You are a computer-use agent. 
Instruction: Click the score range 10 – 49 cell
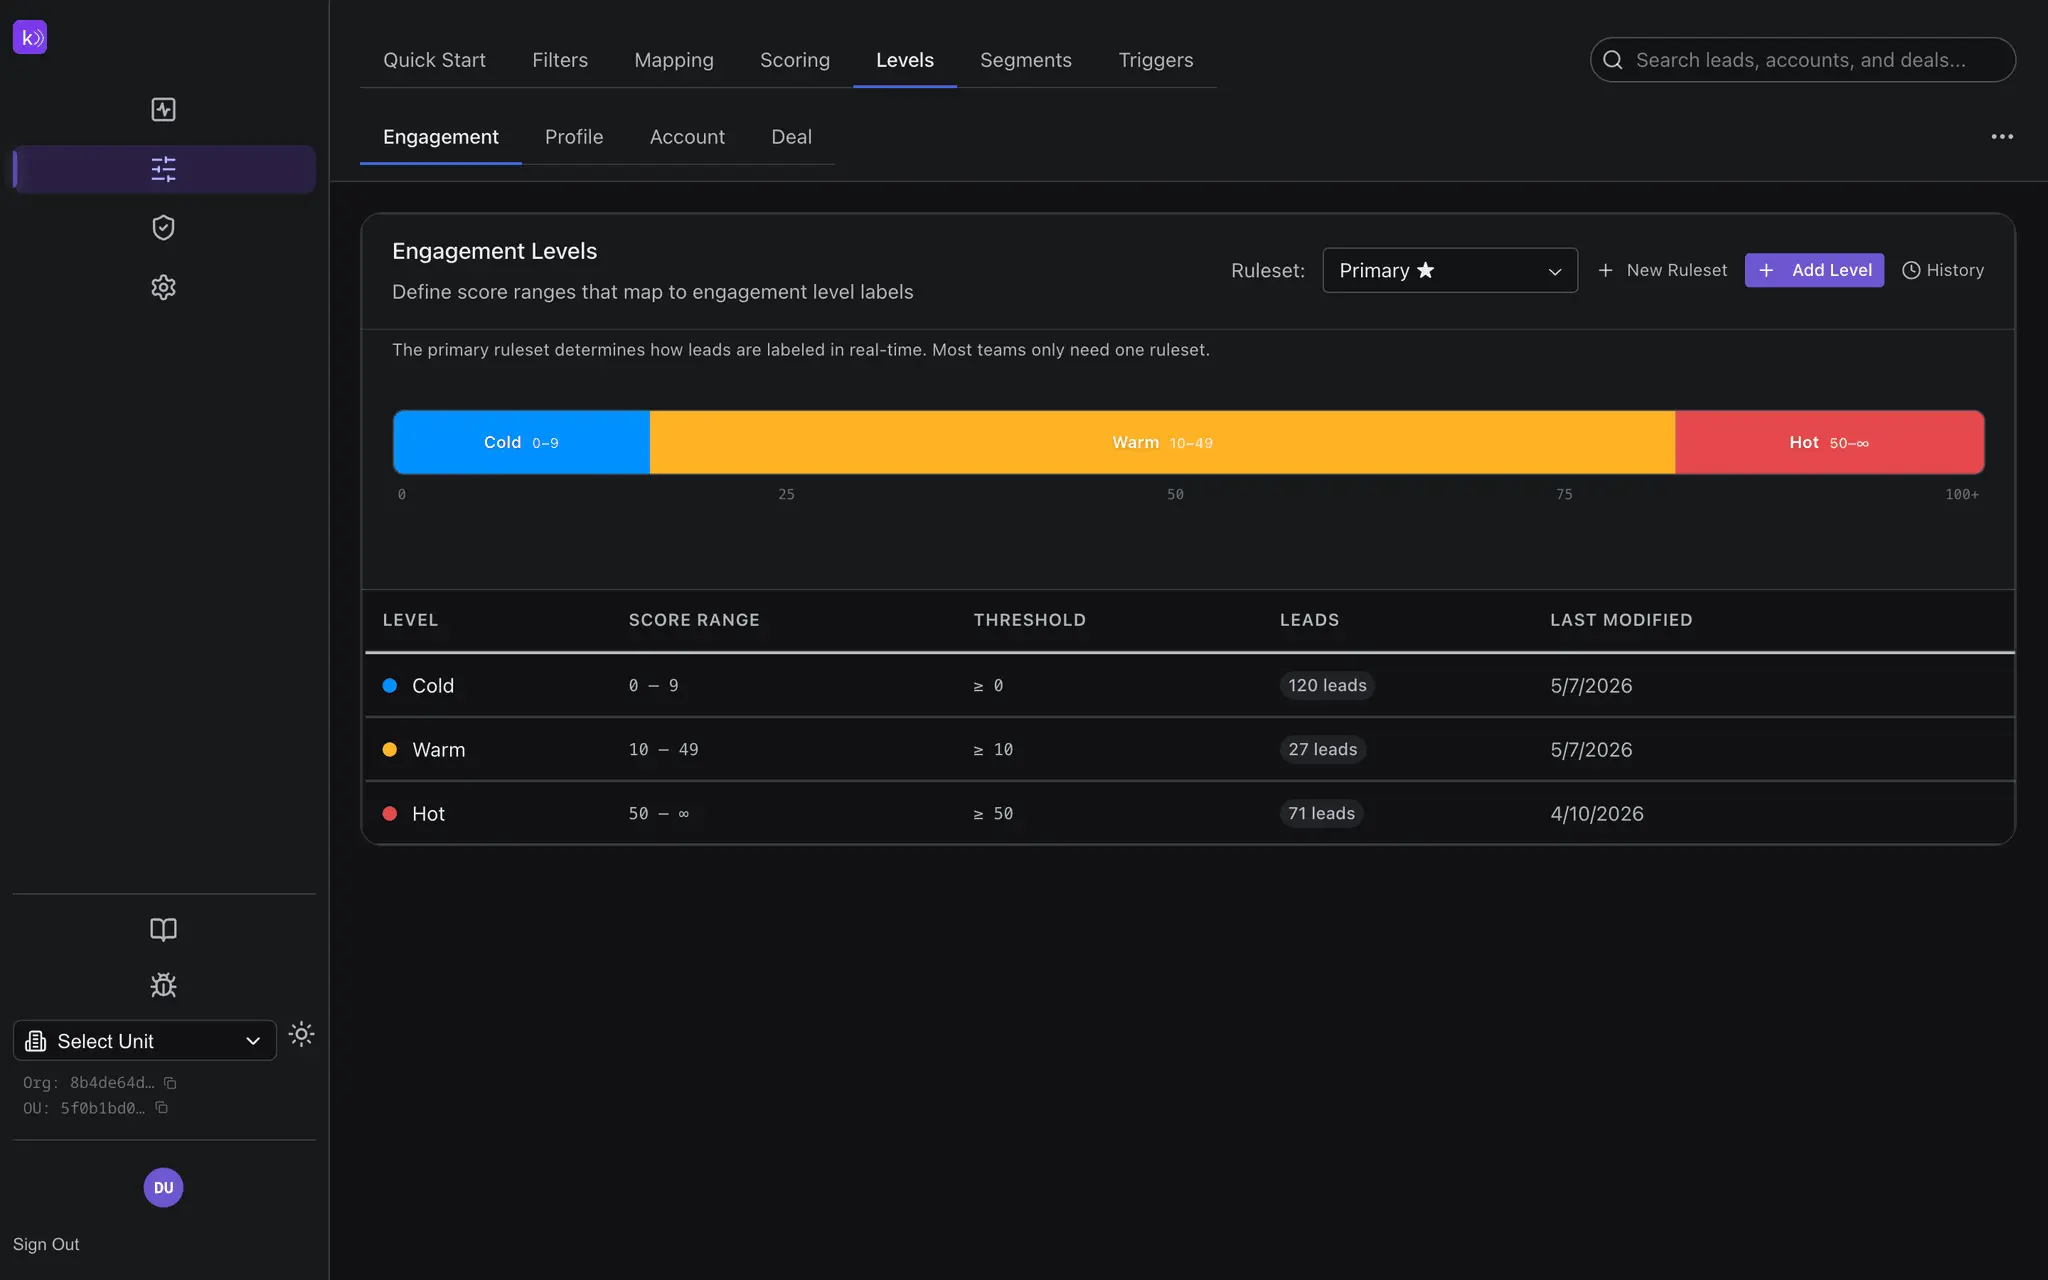[663, 750]
